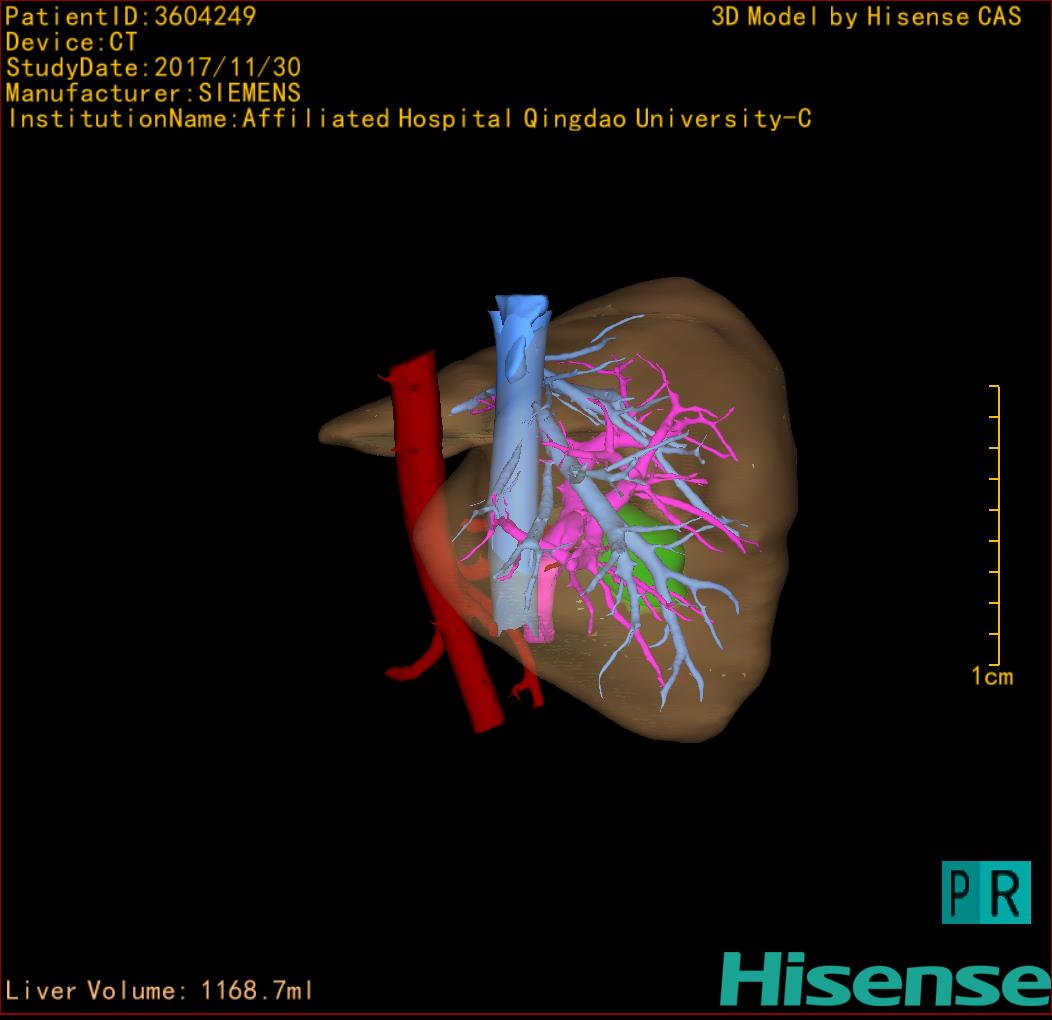Click the StudyDate 2017/11/30 text
1052x1020 pixels.
(153, 68)
